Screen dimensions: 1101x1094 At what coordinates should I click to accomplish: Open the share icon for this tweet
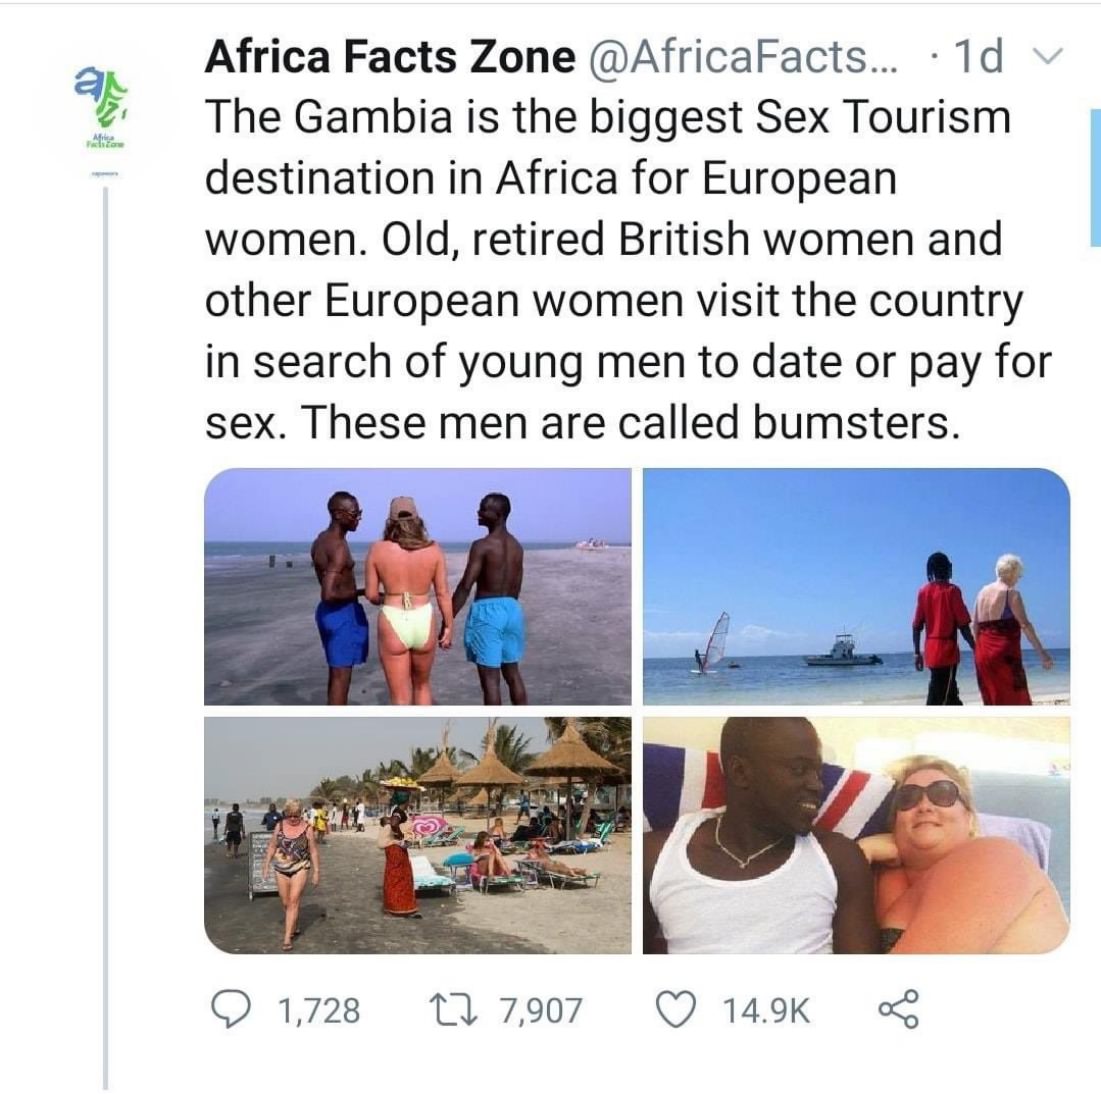pos(898,1010)
